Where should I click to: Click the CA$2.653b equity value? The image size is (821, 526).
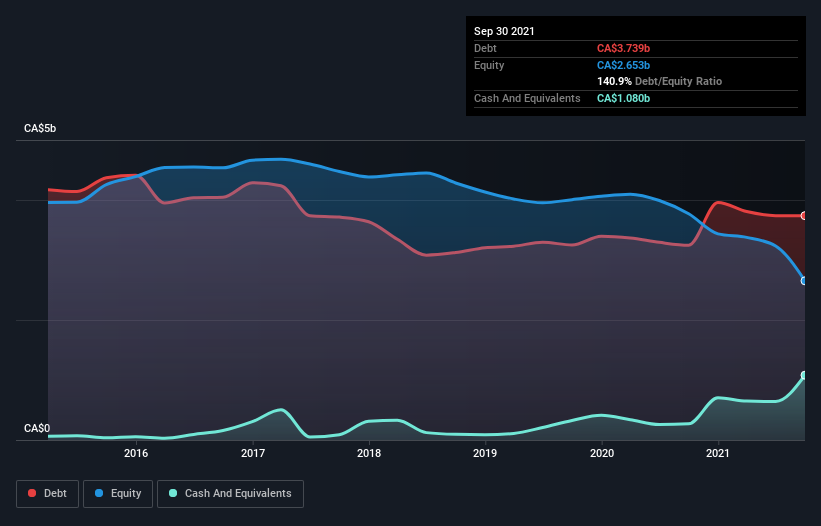(x=623, y=65)
